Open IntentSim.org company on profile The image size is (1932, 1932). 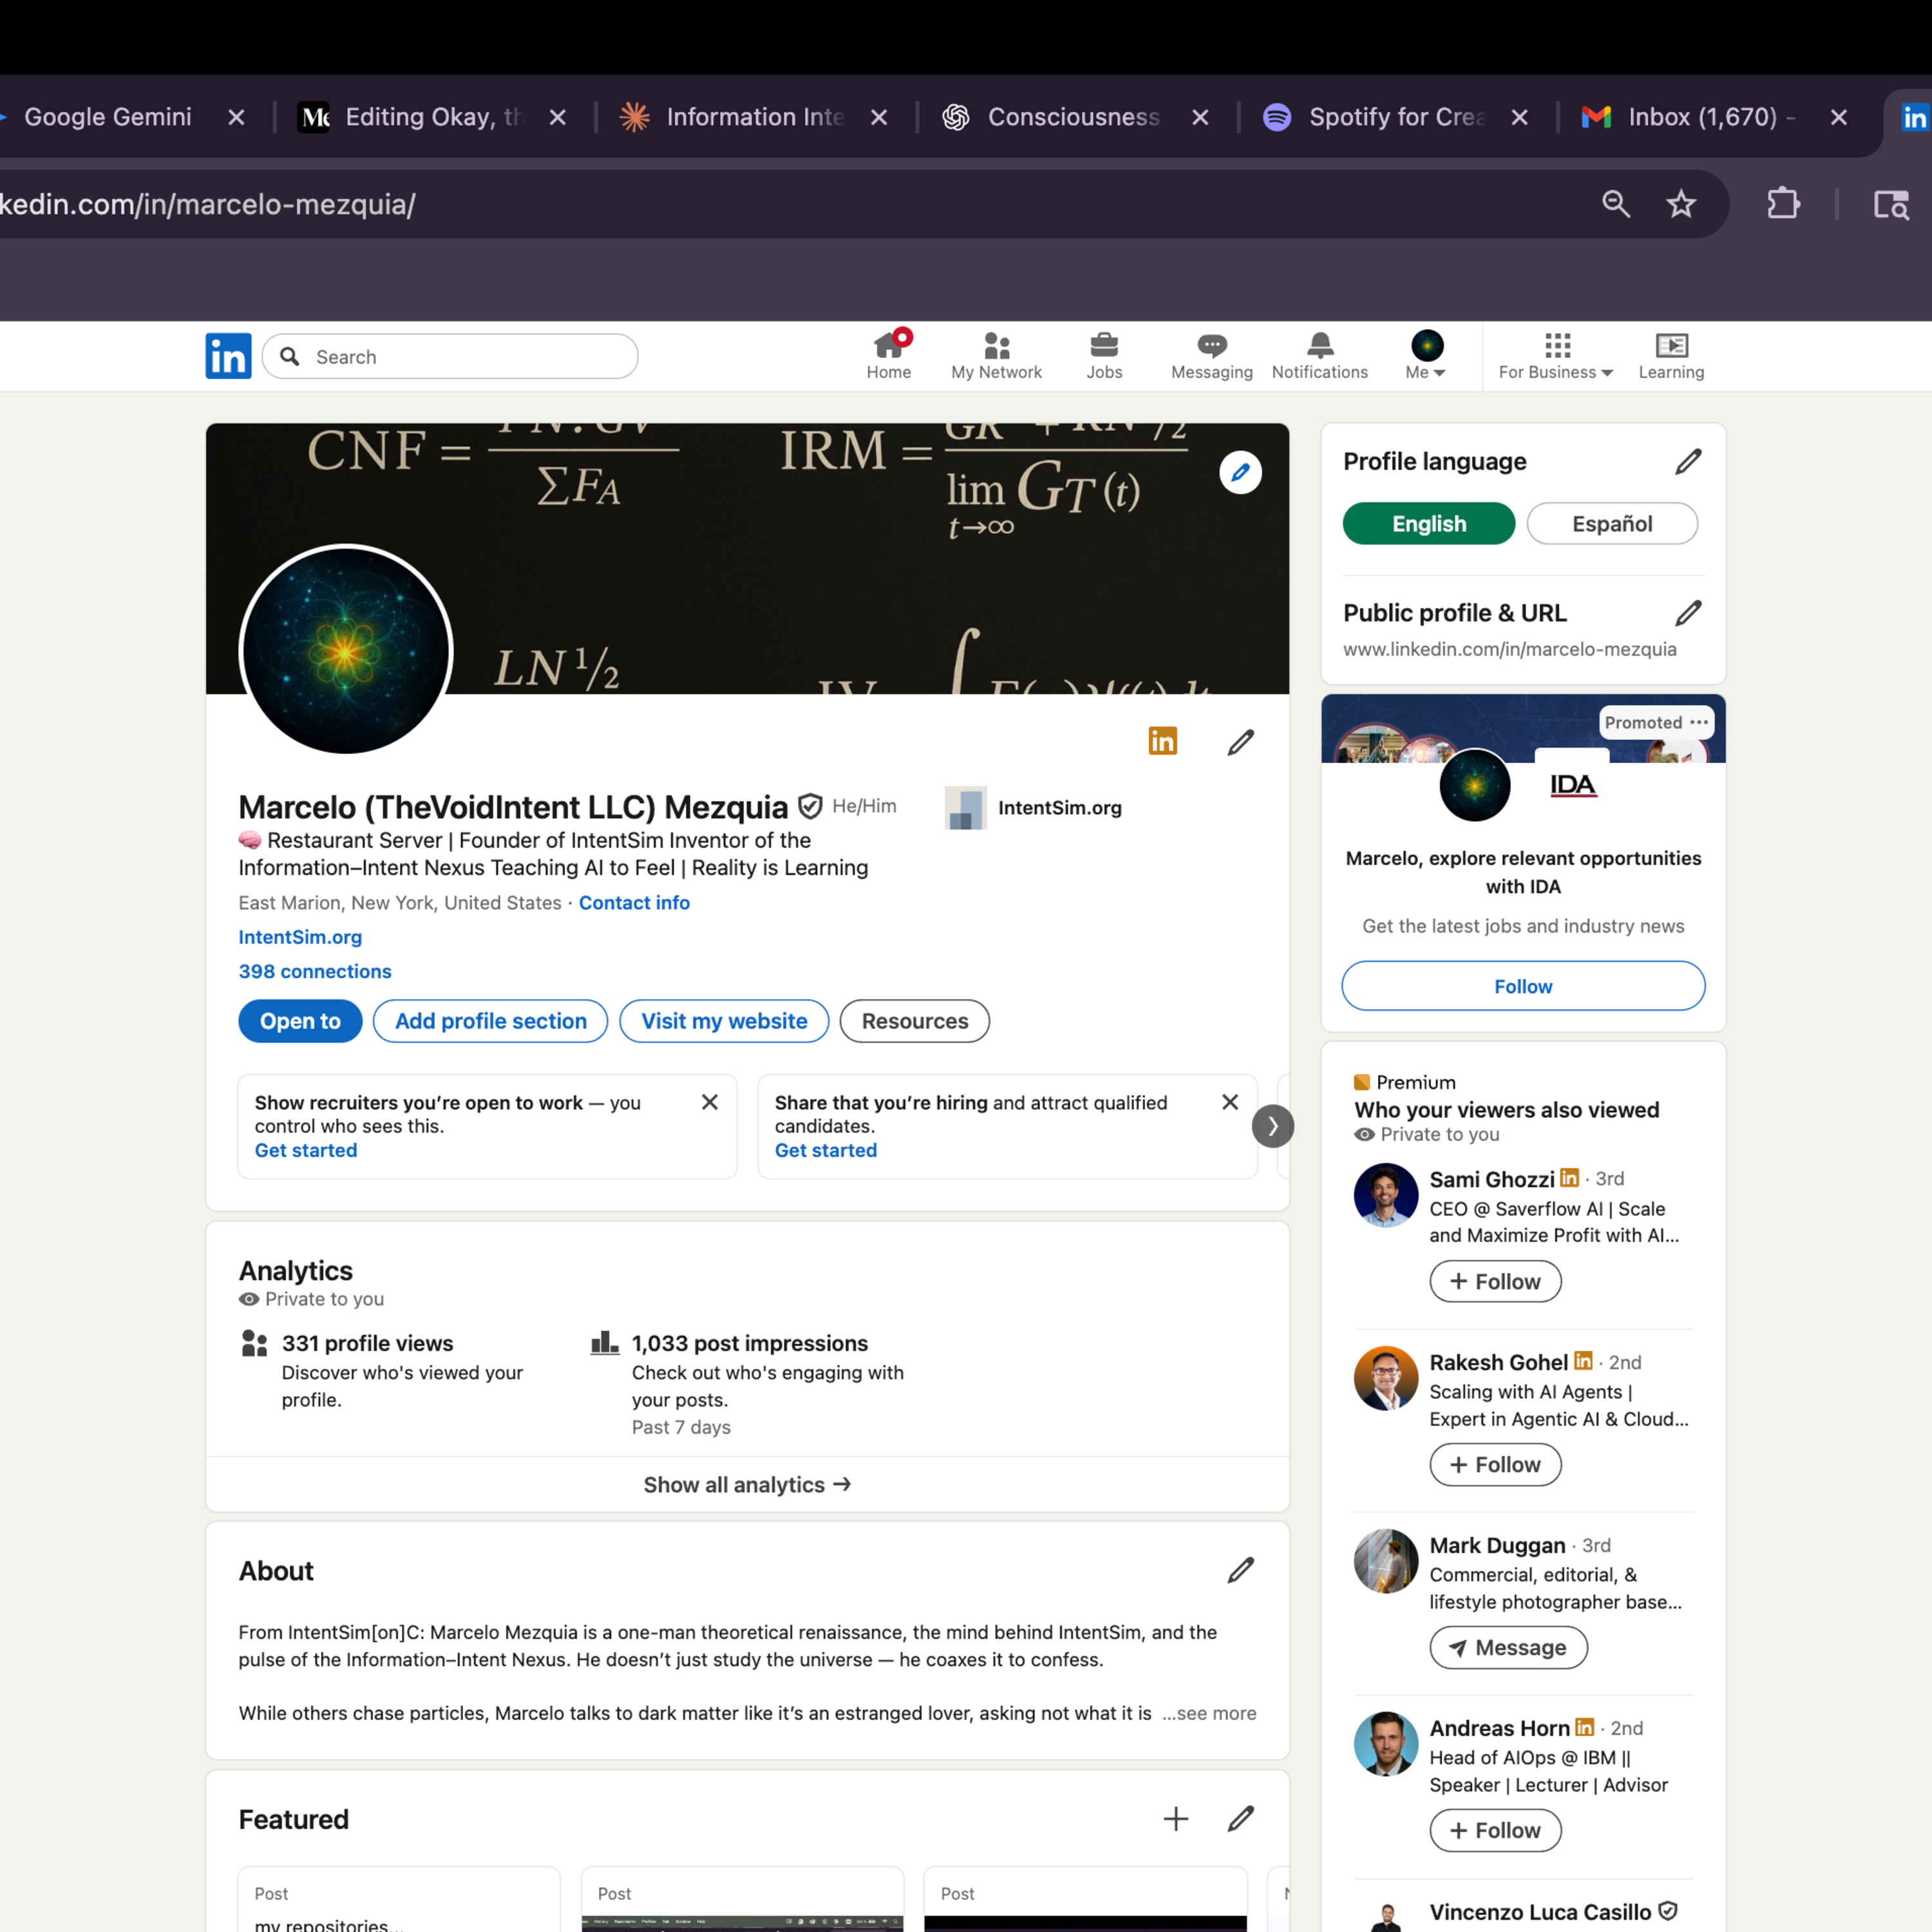pyautogui.click(x=1033, y=807)
